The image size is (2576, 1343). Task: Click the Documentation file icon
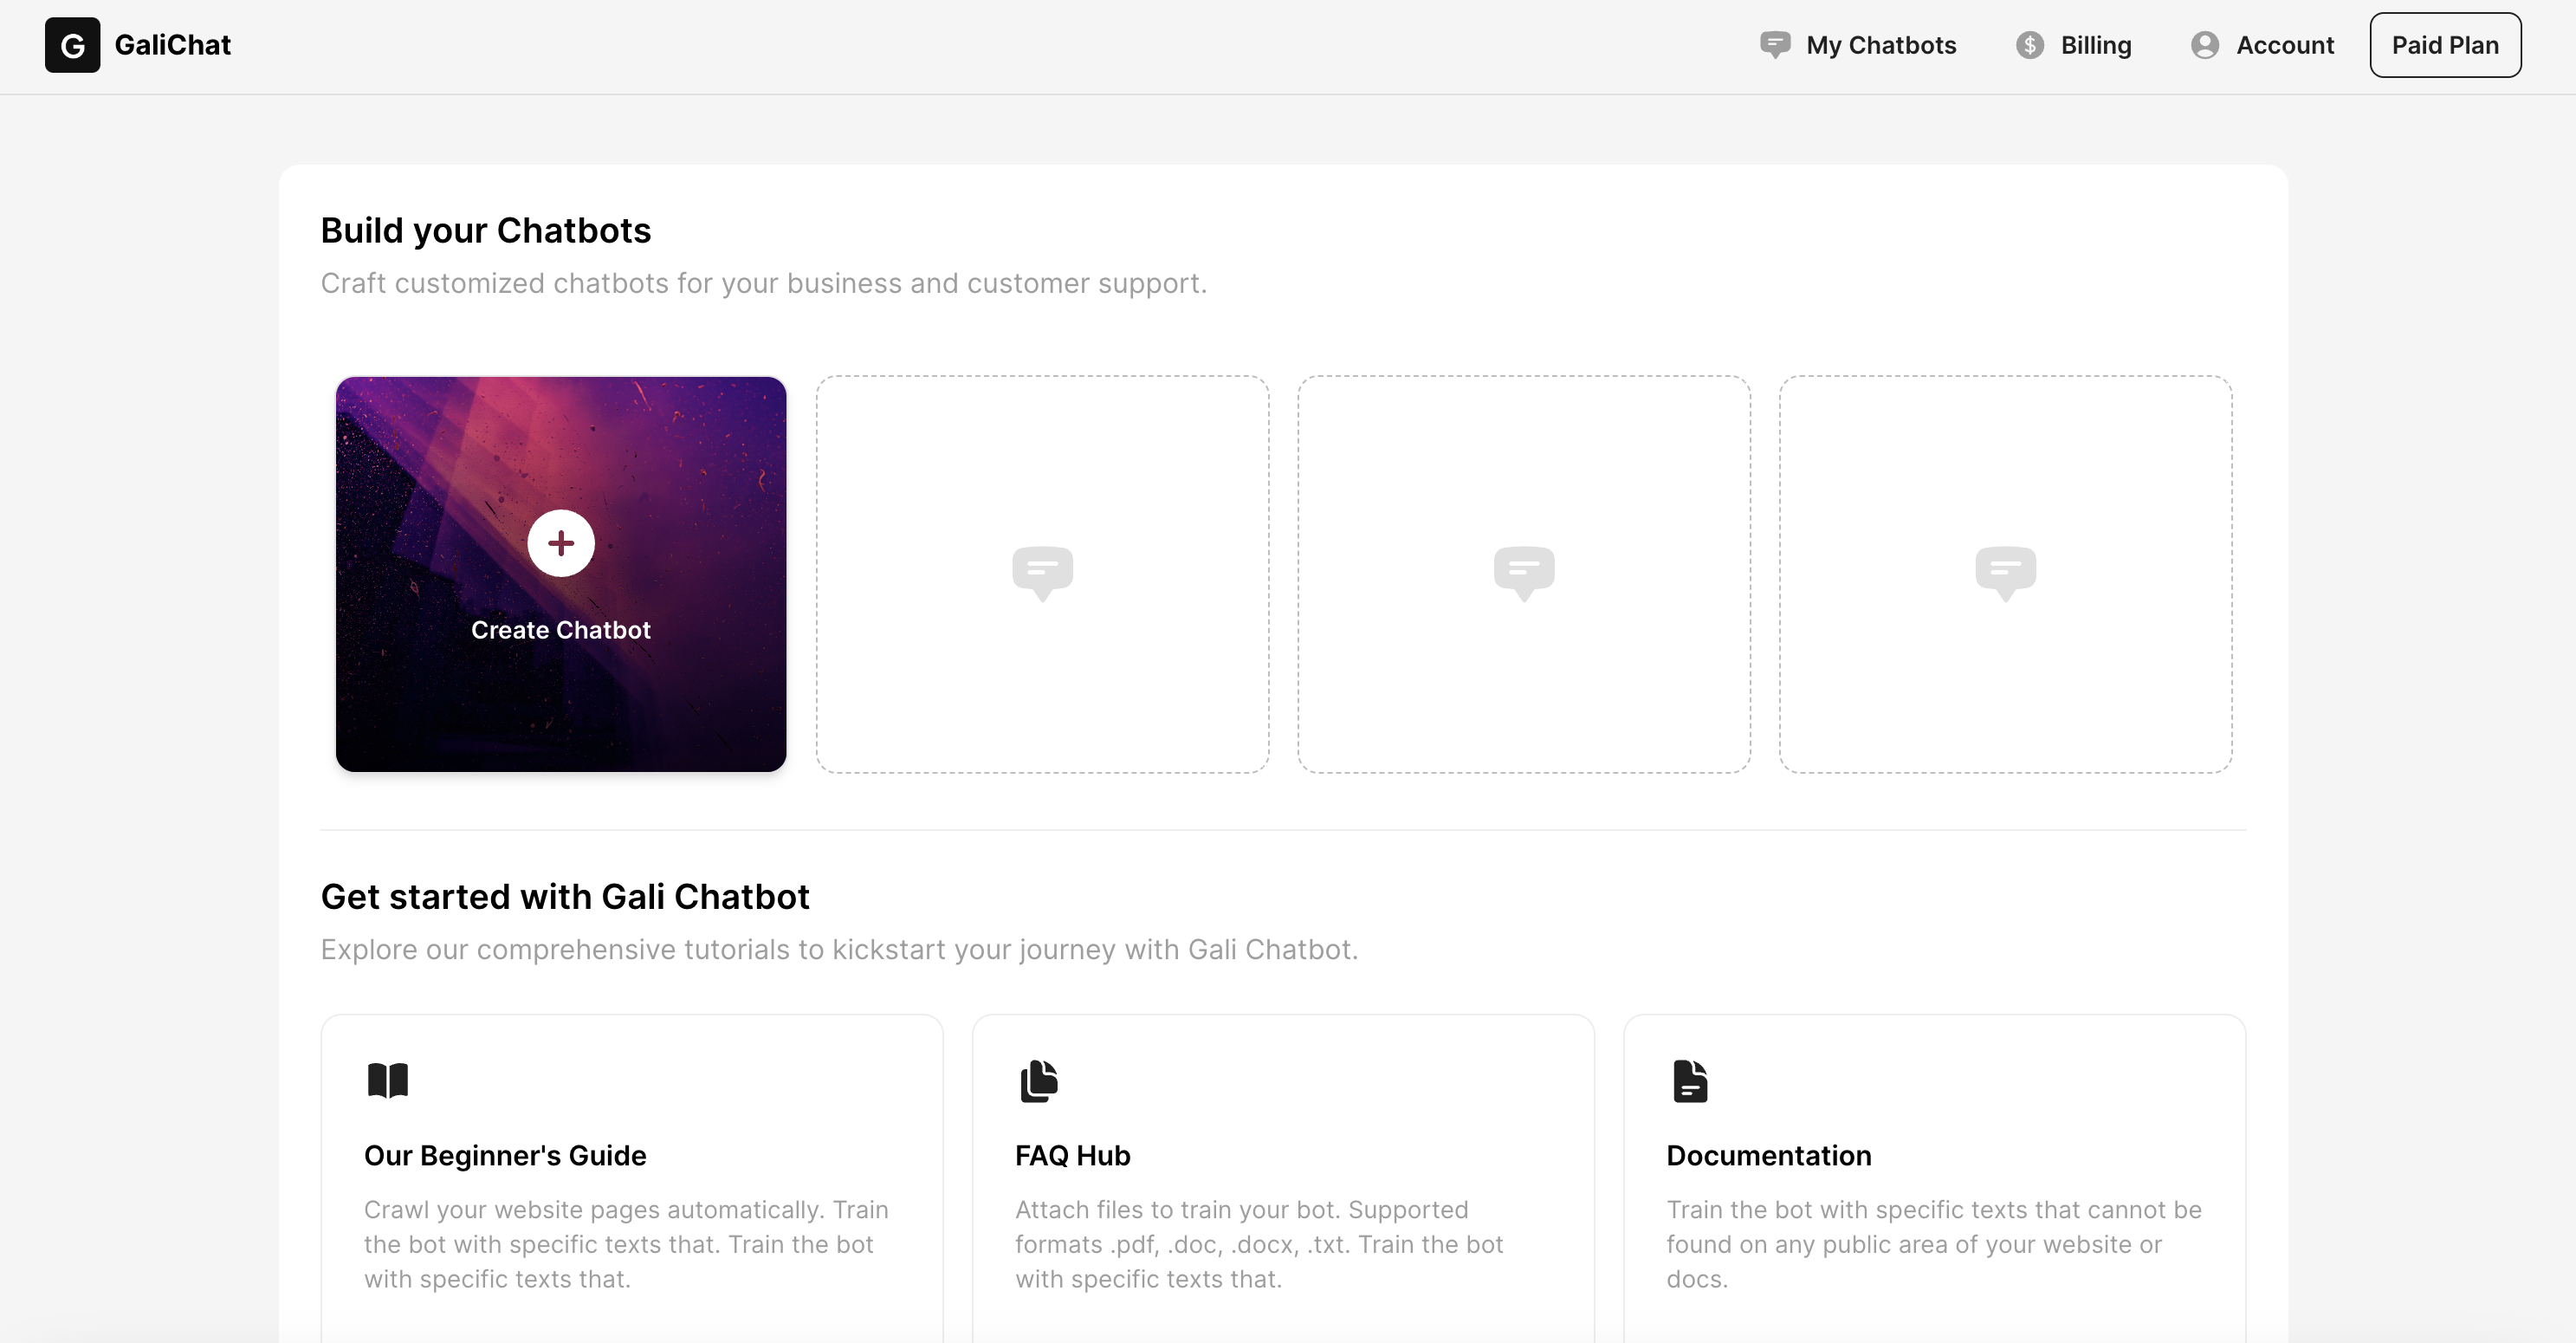[x=1690, y=1081]
